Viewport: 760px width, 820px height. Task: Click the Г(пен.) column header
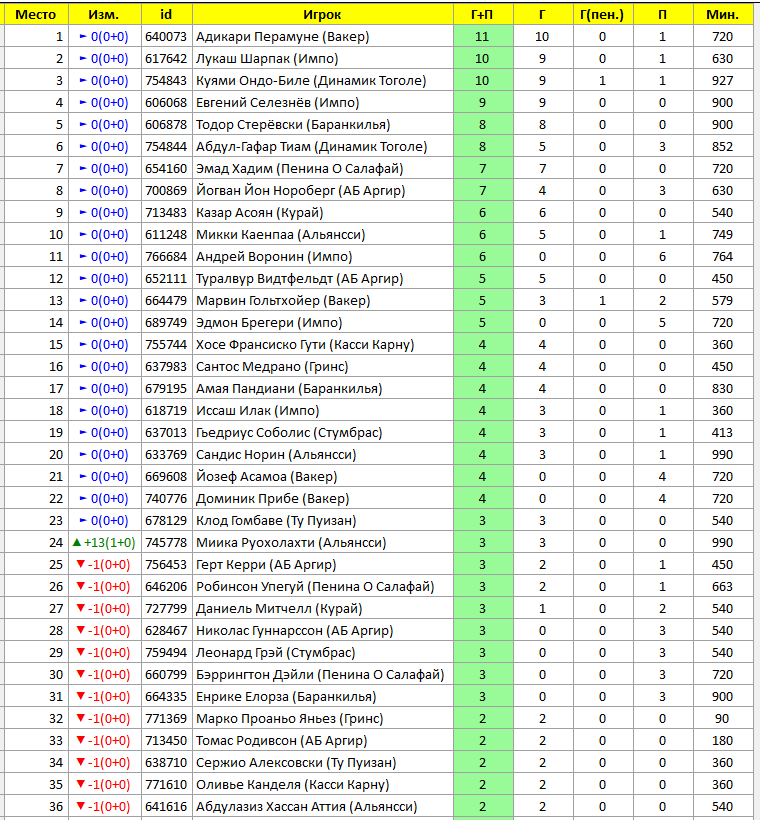point(603,15)
